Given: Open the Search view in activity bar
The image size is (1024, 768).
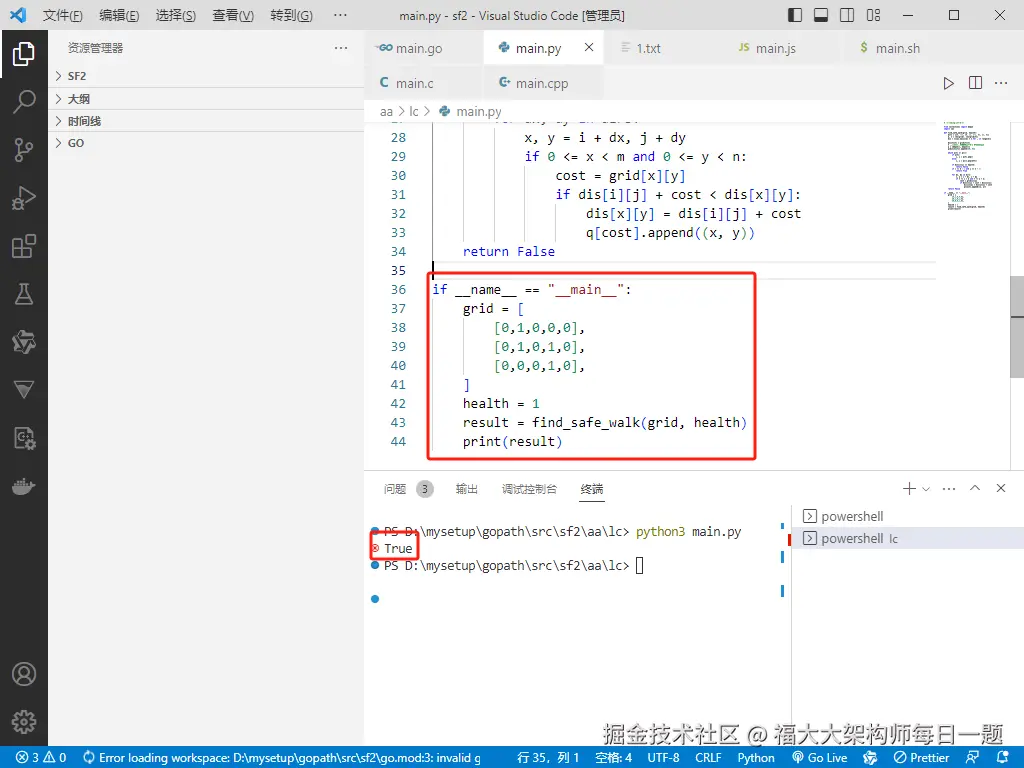Looking at the screenshot, I should pyautogui.click(x=24, y=101).
